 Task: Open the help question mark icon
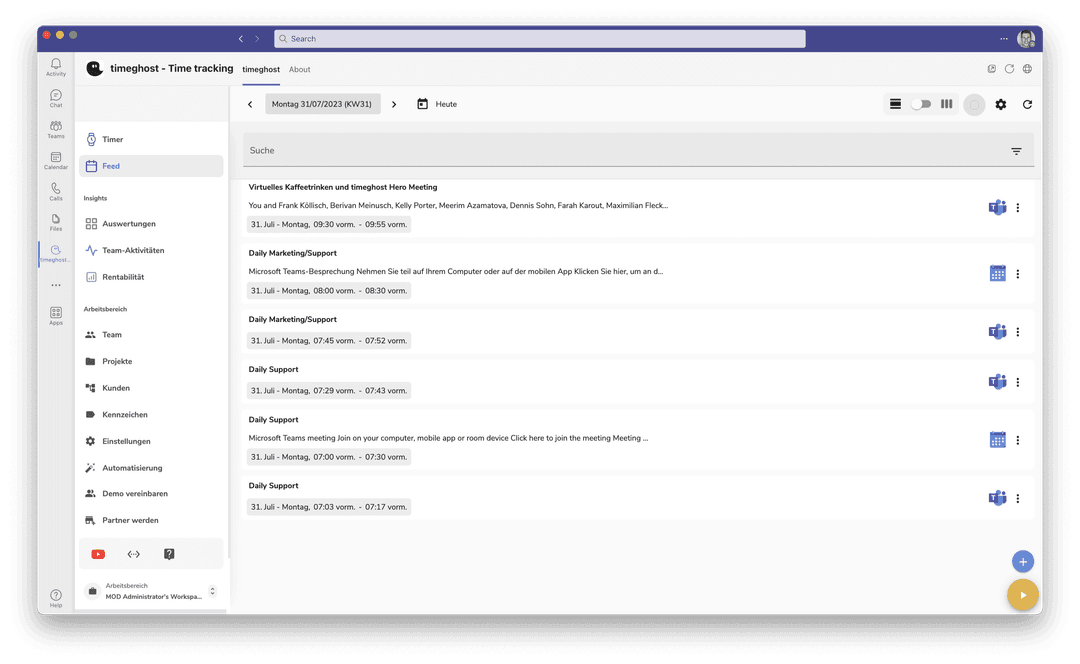pos(168,553)
